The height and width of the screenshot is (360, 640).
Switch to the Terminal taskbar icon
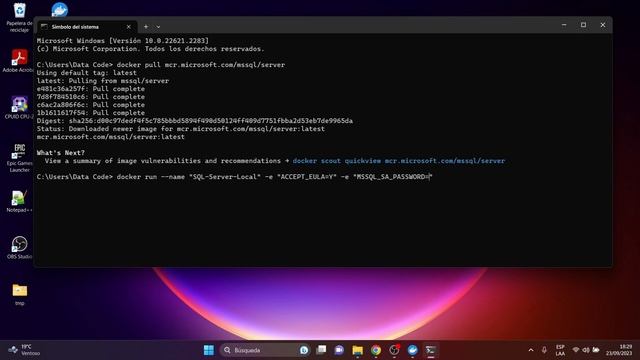(x=431, y=350)
